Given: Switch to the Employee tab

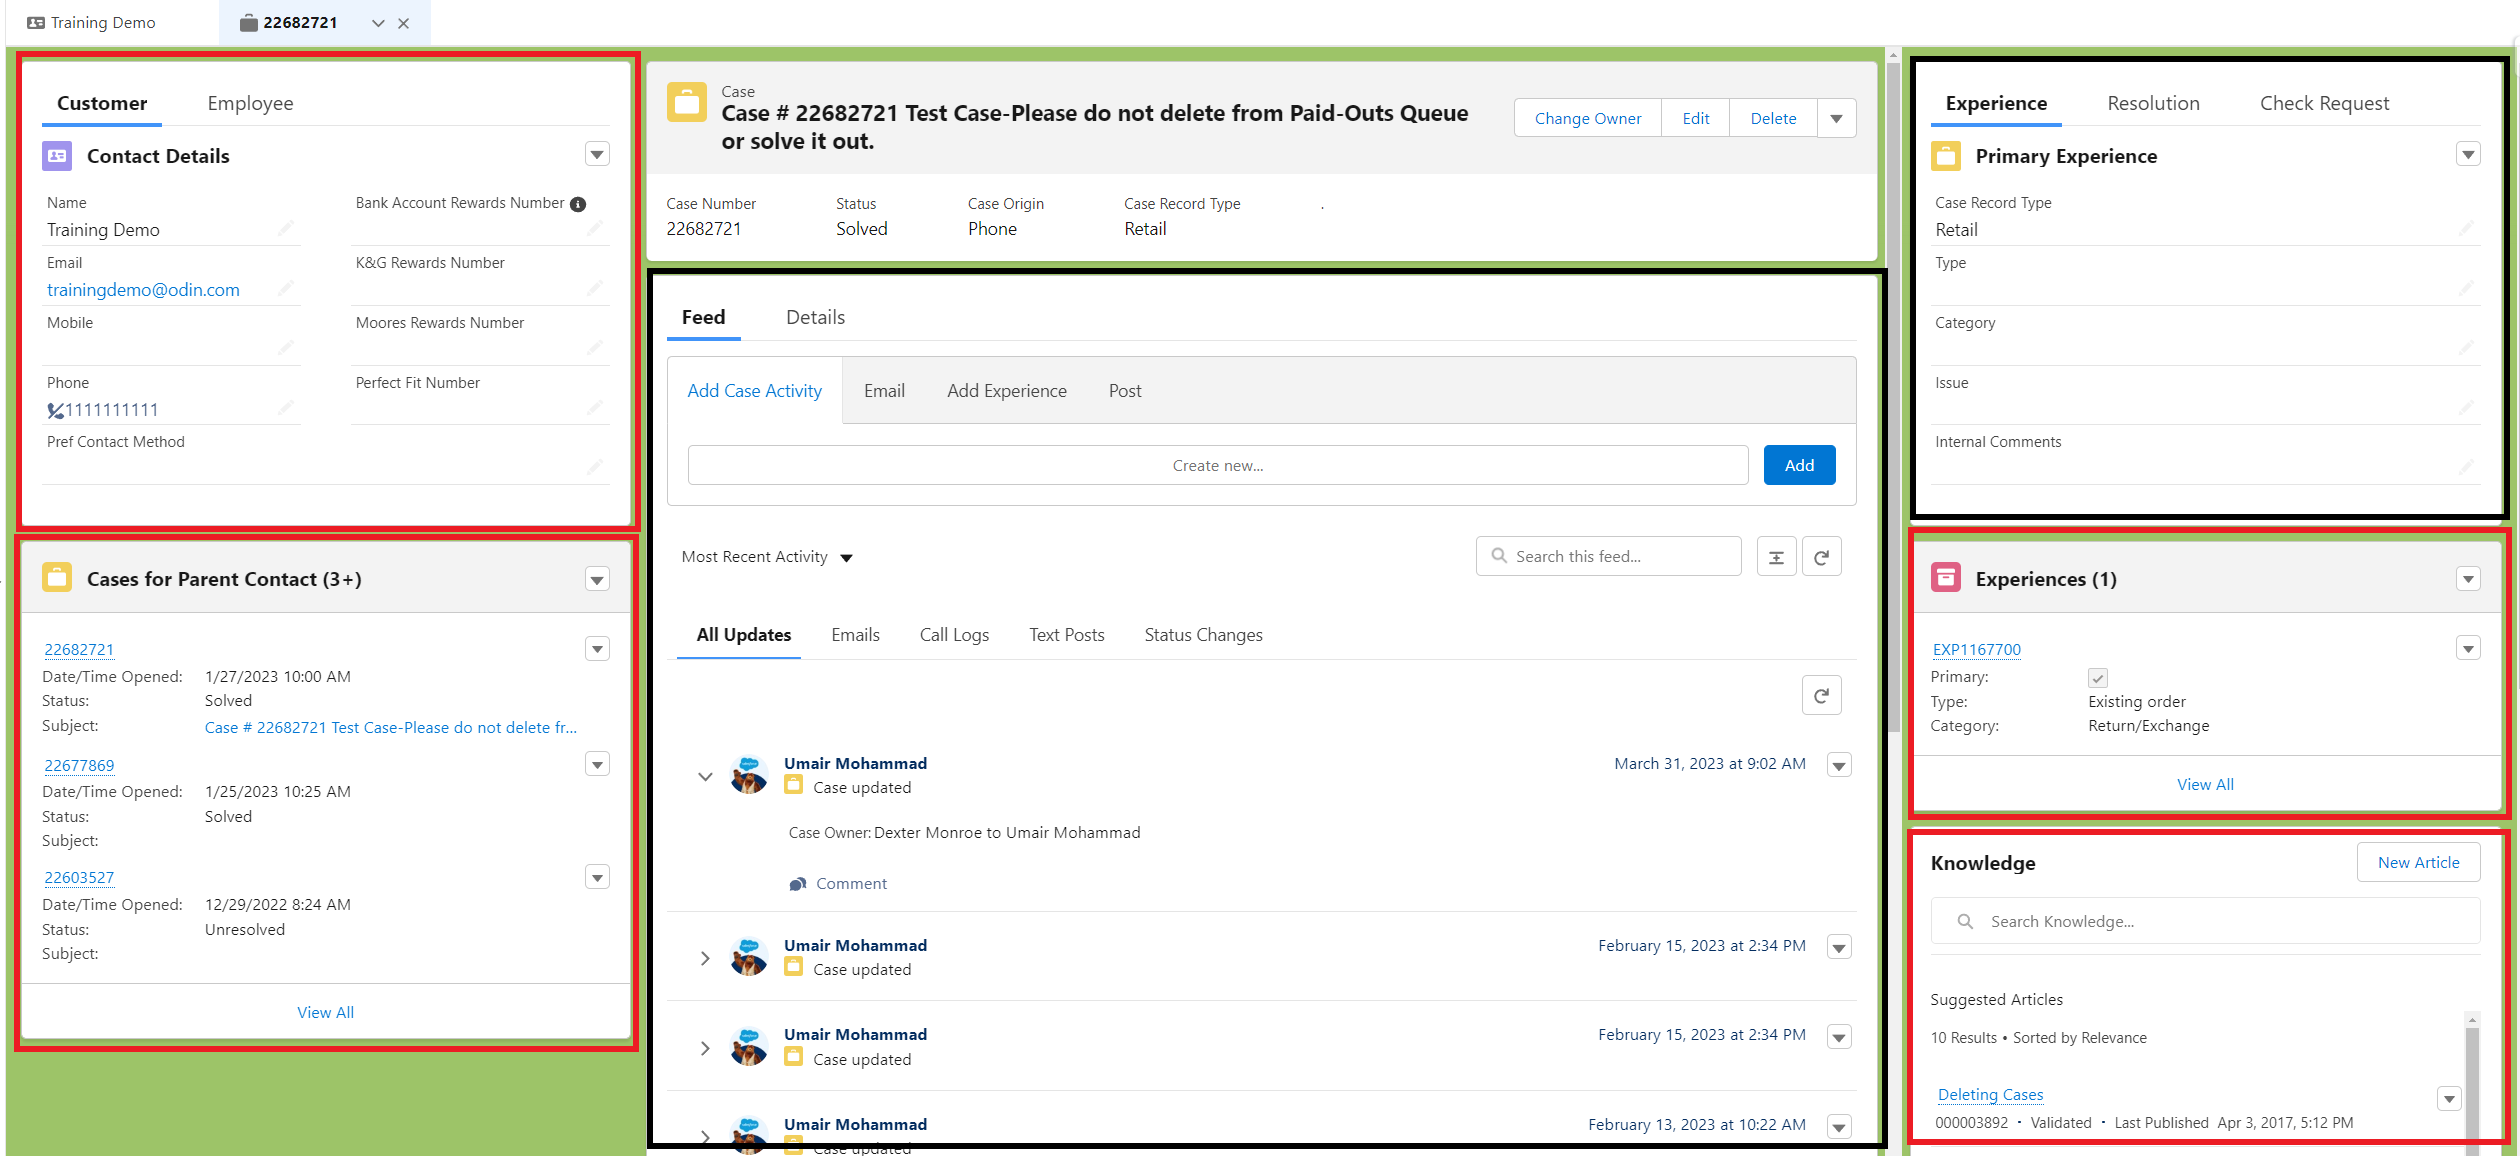Looking at the screenshot, I should click(x=250, y=103).
